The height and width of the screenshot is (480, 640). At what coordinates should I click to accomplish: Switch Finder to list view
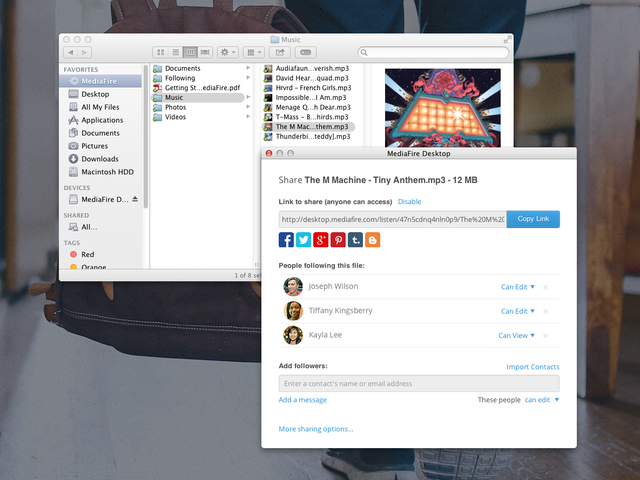coord(174,51)
